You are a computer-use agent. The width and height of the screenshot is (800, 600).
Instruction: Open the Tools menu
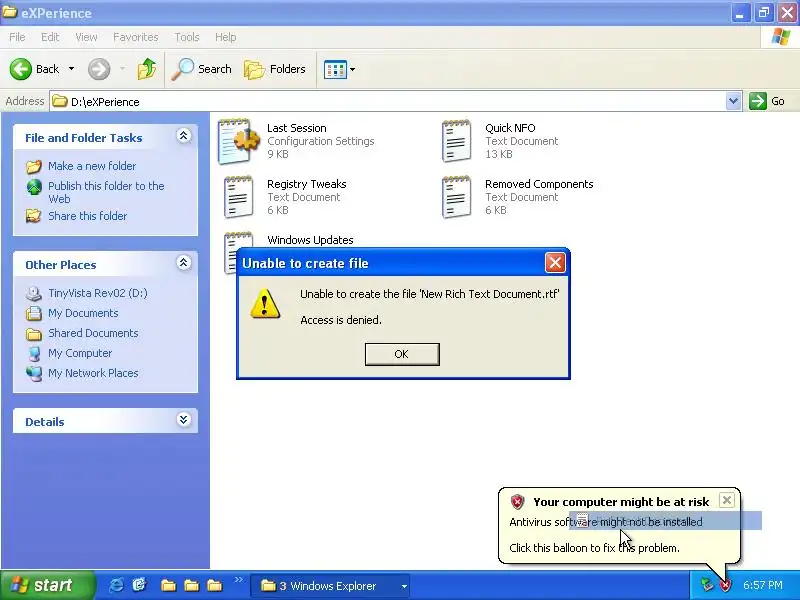pyautogui.click(x=187, y=37)
